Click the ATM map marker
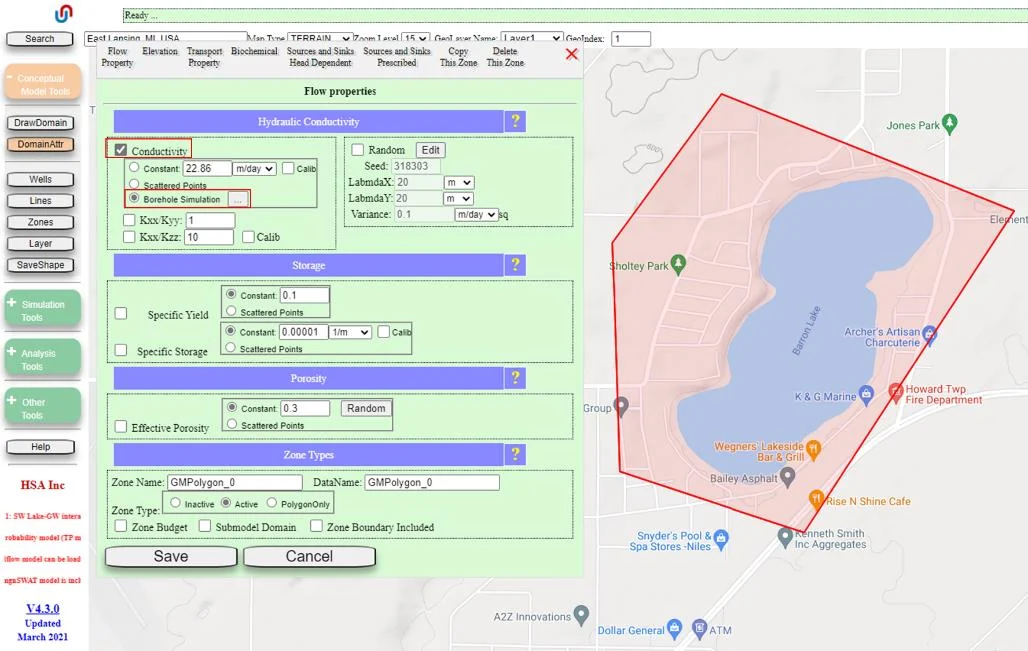 click(700, 629)
